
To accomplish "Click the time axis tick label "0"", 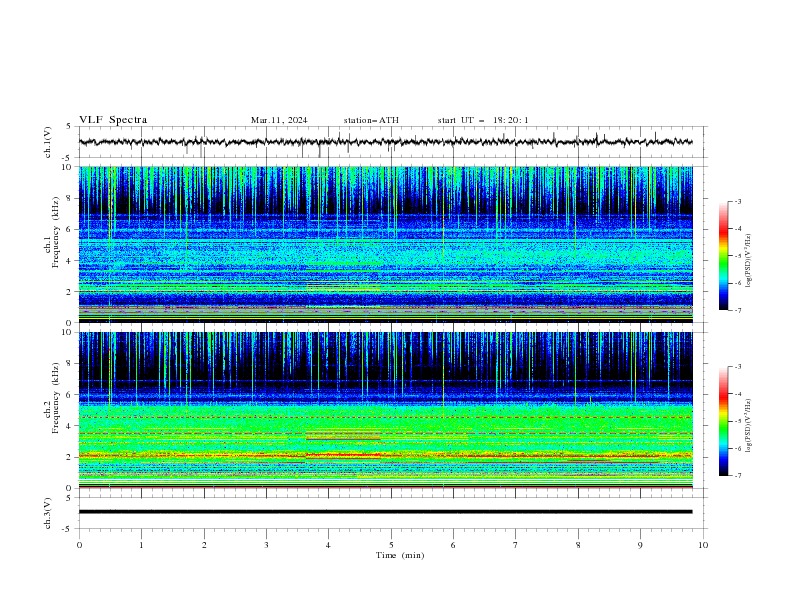I will point(79,545).
